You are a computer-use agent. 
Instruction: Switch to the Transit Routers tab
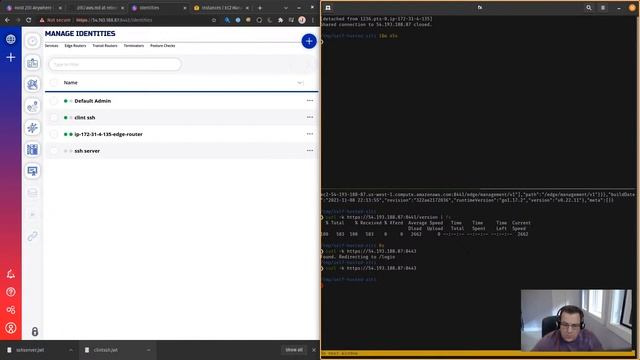click(104, 46)
